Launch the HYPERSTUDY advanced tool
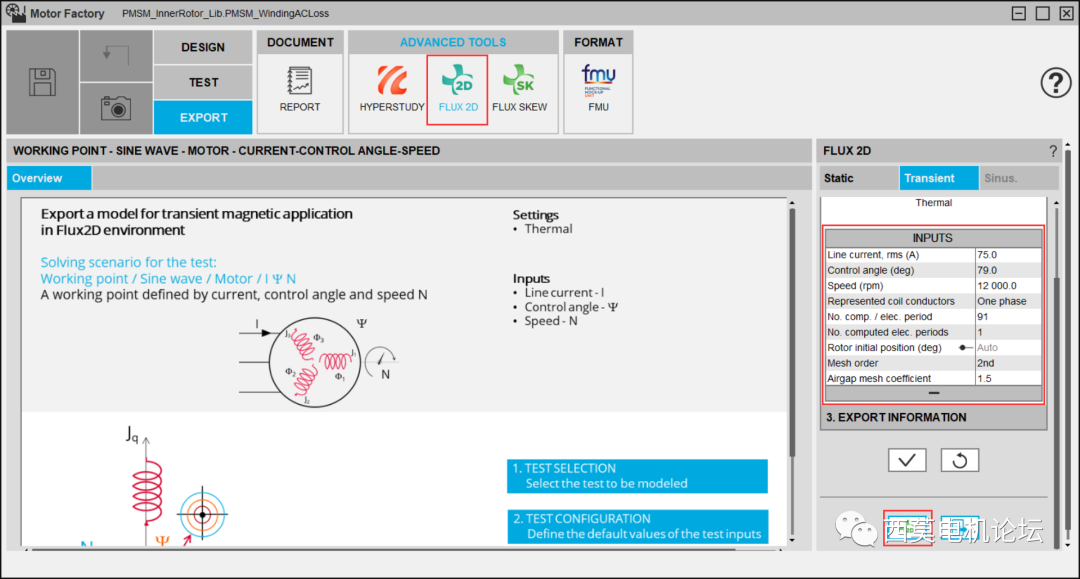The image size is (1080, 579). [391, 90]
